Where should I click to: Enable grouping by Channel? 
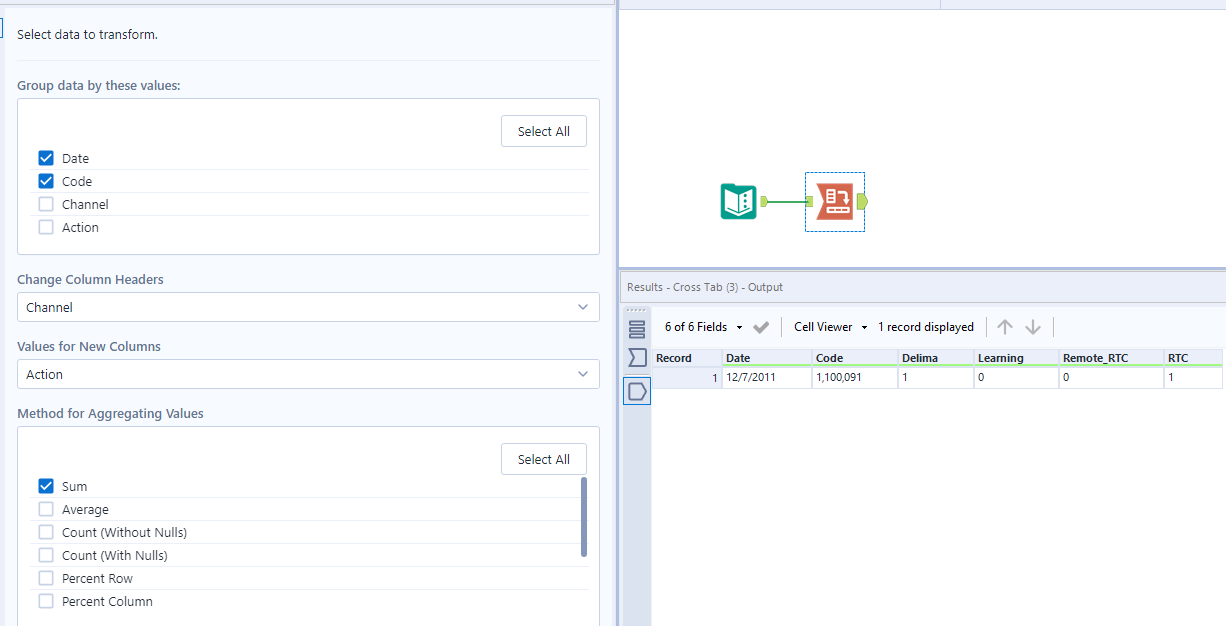pyautogui.click(x=45, y=203)
